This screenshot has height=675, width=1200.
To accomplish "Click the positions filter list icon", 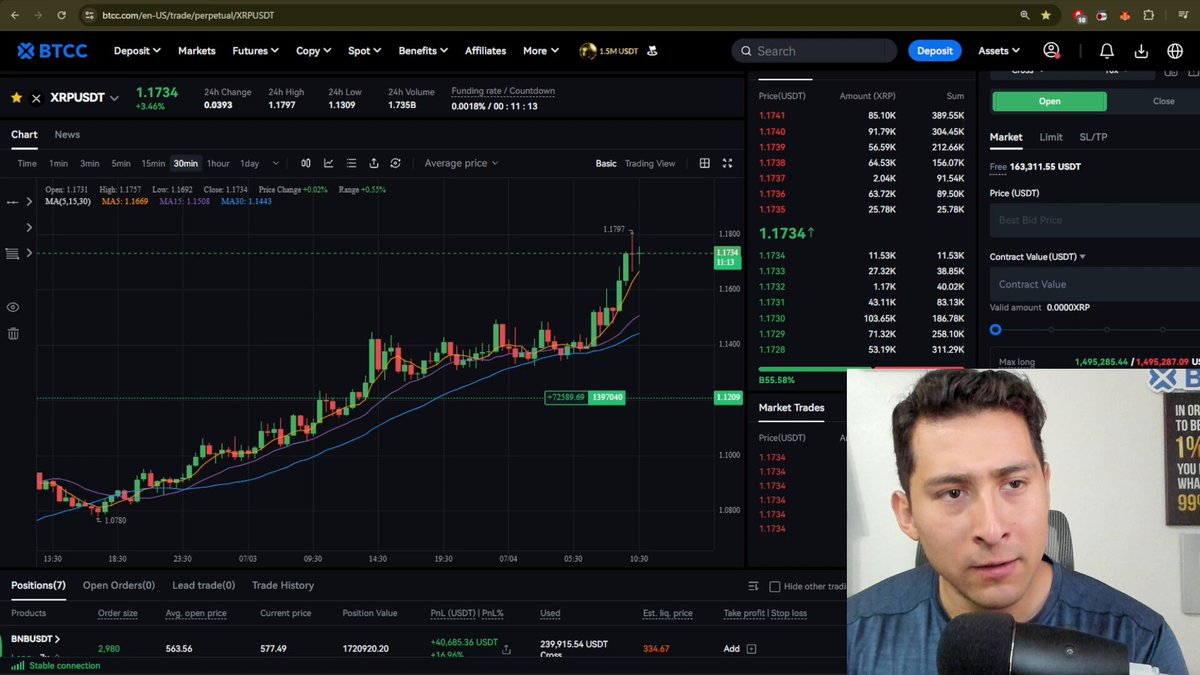I will tap(753, 587).
